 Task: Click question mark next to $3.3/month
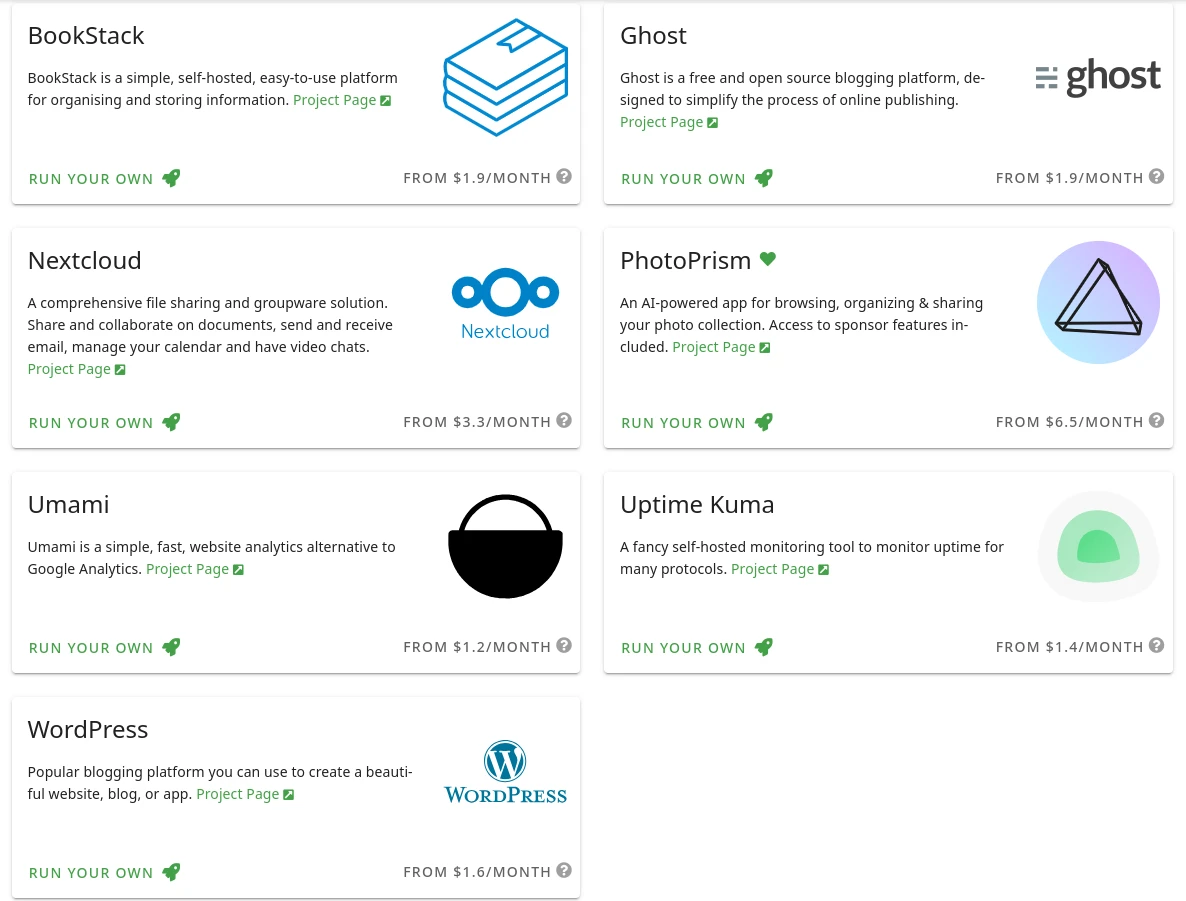point(564,421)
